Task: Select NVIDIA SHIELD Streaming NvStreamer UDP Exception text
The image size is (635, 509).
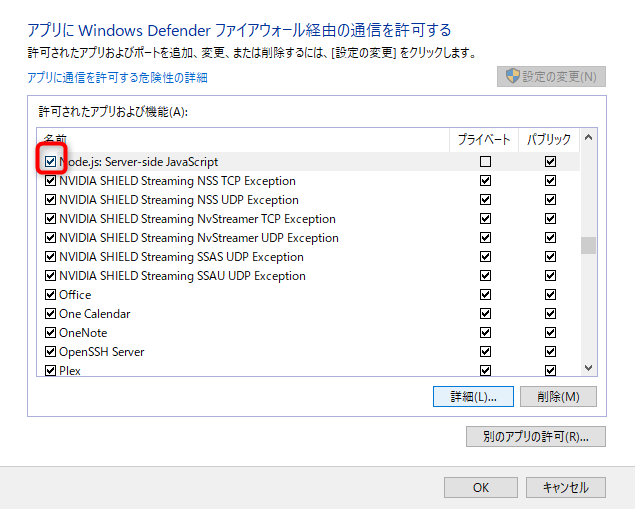Action: tap(199, 238)
